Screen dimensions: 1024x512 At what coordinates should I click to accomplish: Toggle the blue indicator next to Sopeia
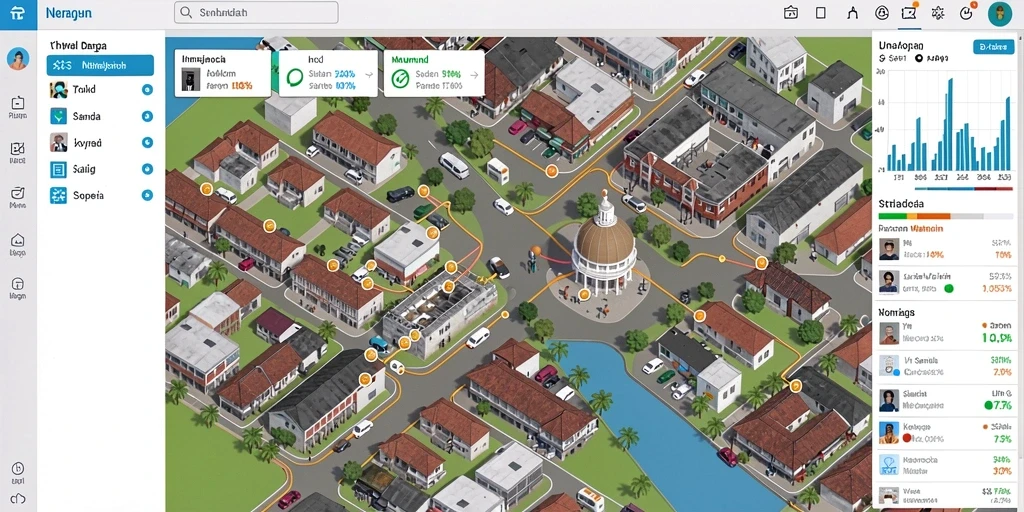(x=148, y=195)
